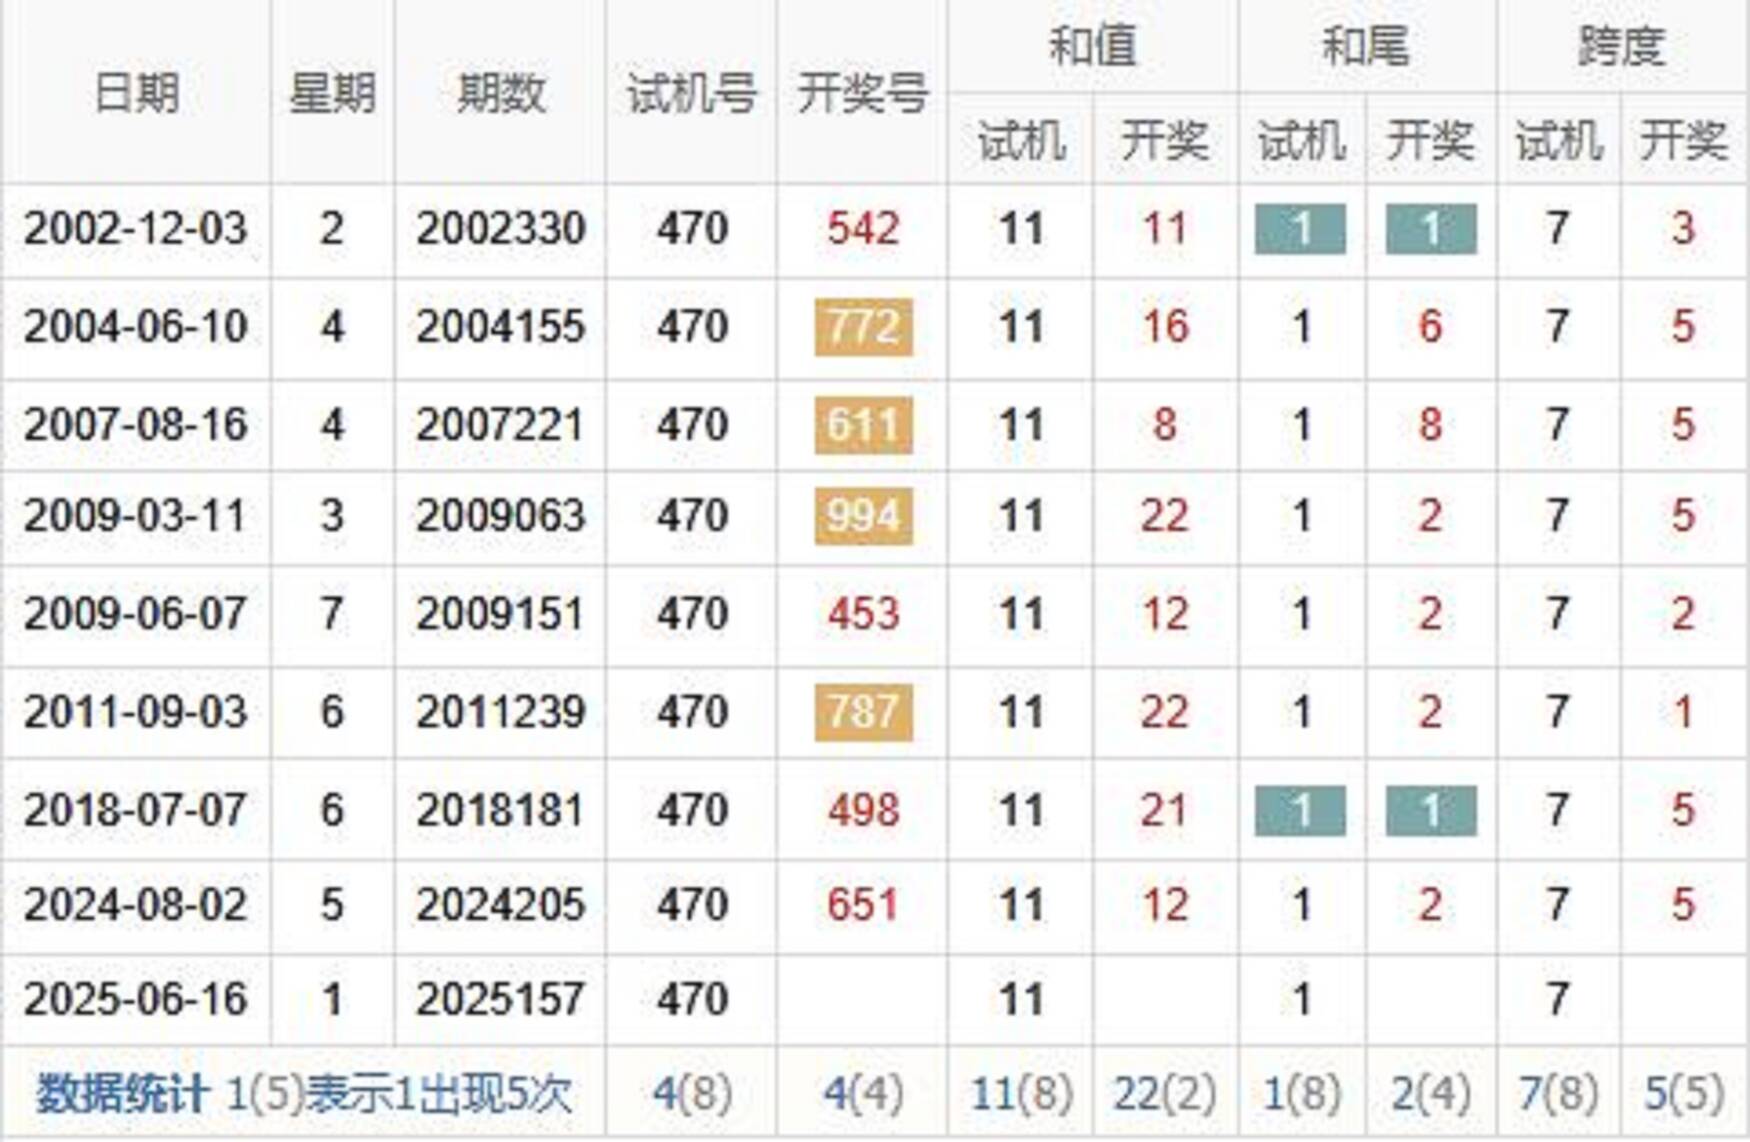Click the date 2024-08-02

pos(136,905)
